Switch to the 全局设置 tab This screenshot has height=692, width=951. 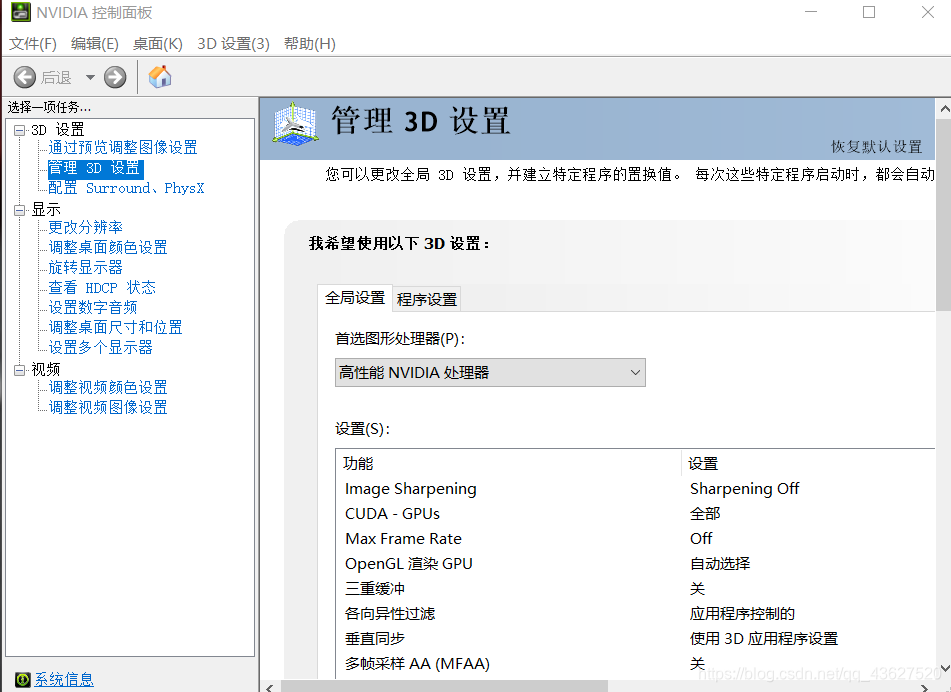click(x=355, y=298)
